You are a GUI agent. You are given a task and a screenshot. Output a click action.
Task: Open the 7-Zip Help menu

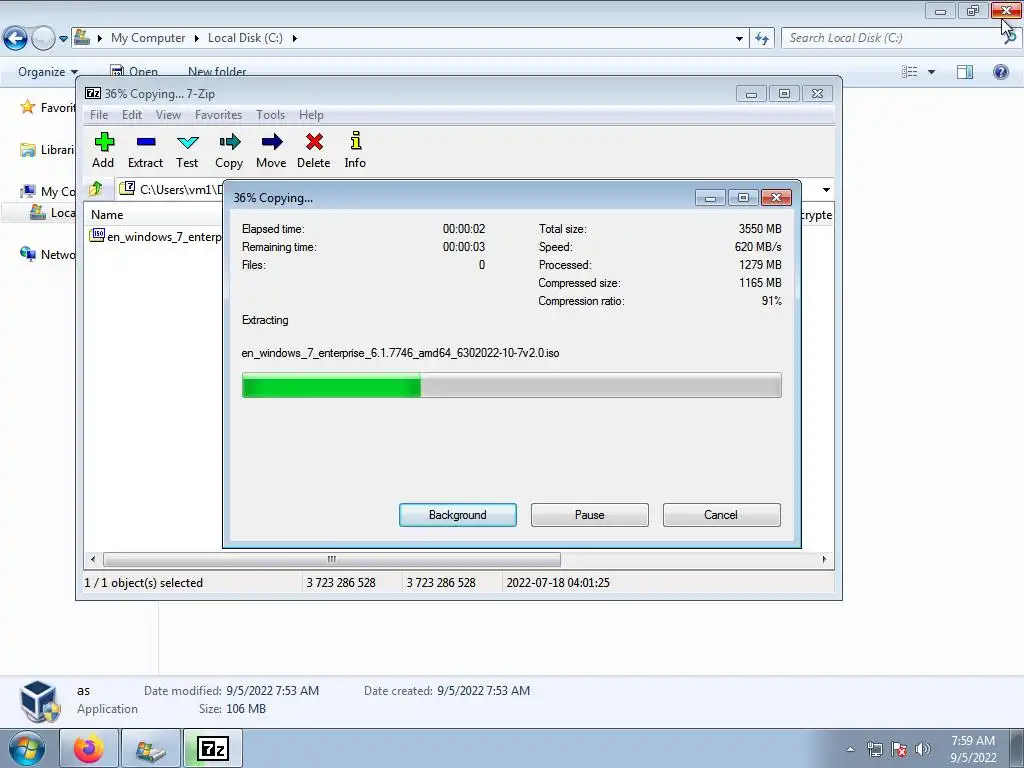click(312, 115)
